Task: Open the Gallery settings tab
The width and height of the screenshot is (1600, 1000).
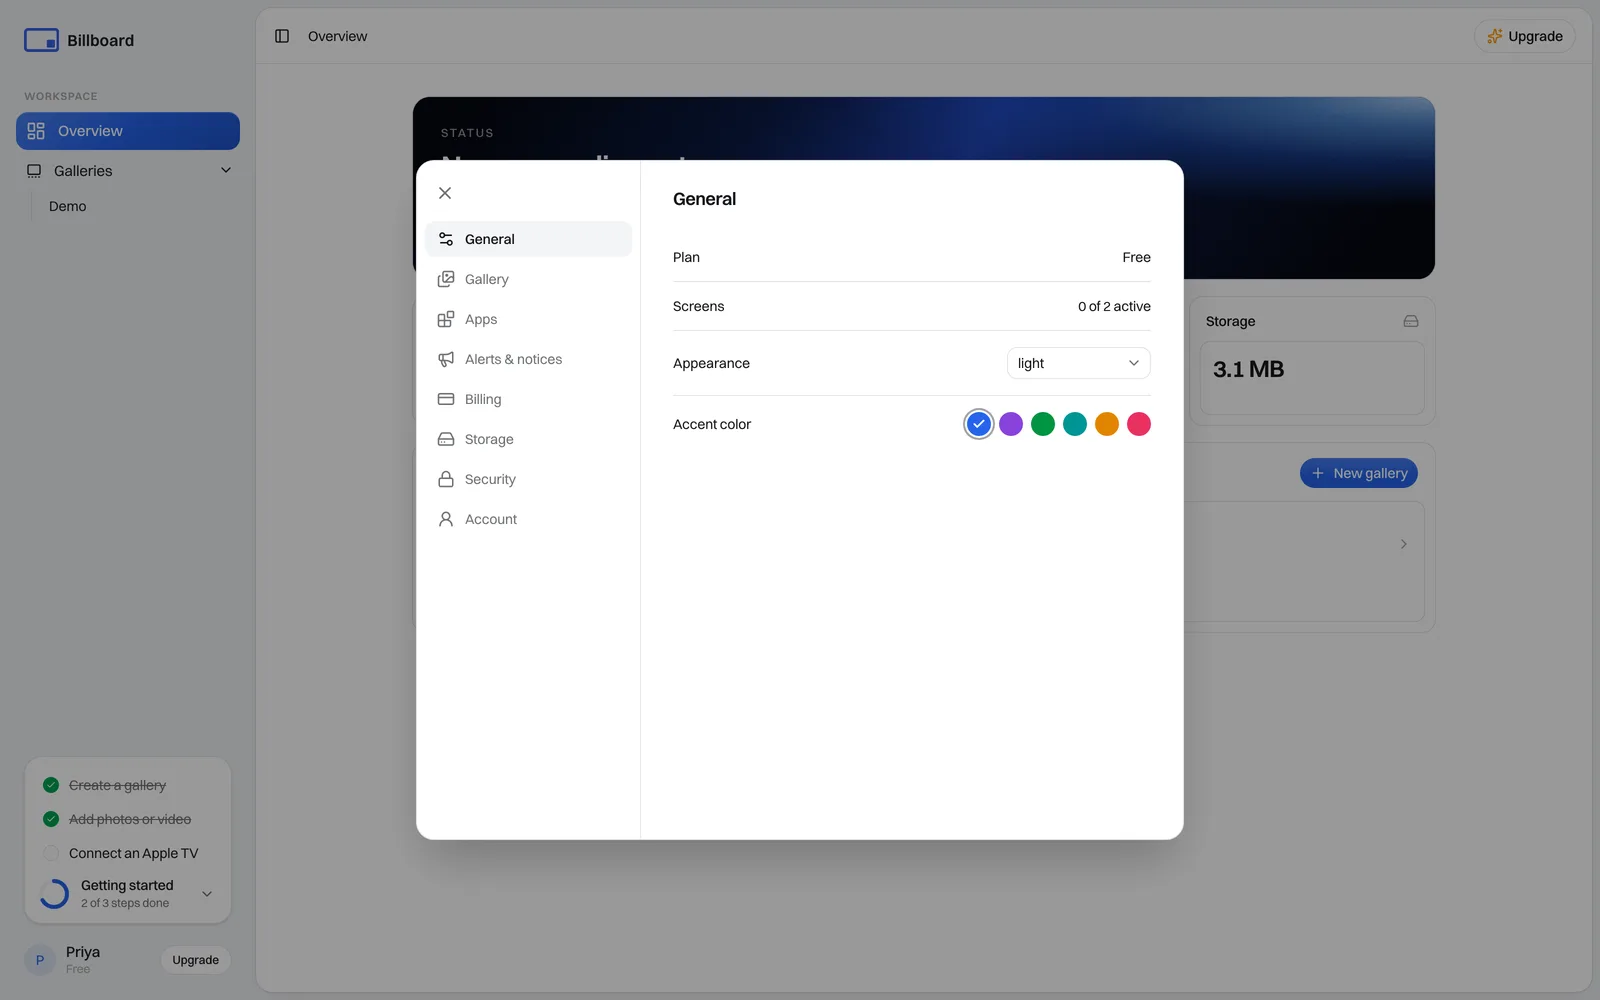Action: coord(528,279)
